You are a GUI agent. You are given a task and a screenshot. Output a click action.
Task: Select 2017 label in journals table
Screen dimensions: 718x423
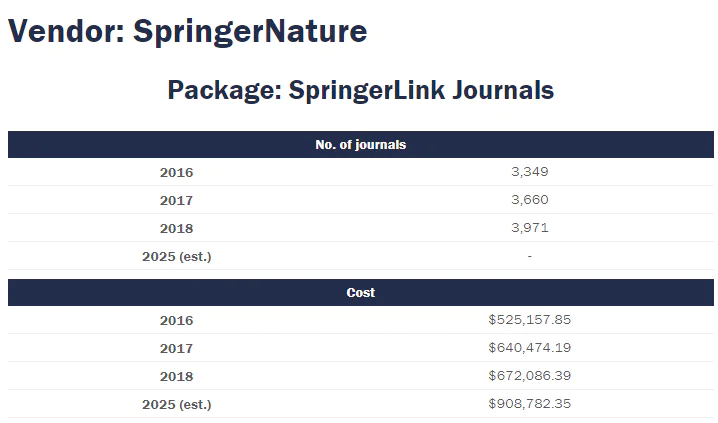click(176, 200)
